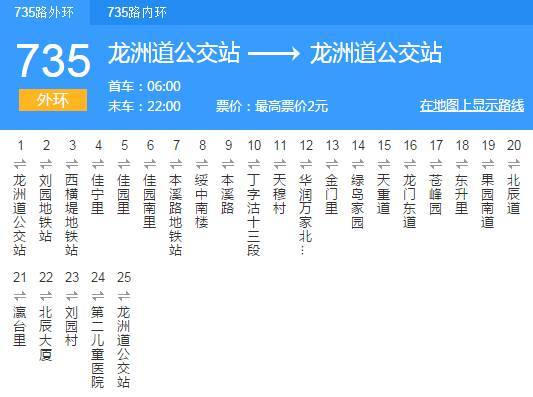Screen dimensions: 533x397
Task: Select stop 4 佳宁里
Action: (98, 194)
